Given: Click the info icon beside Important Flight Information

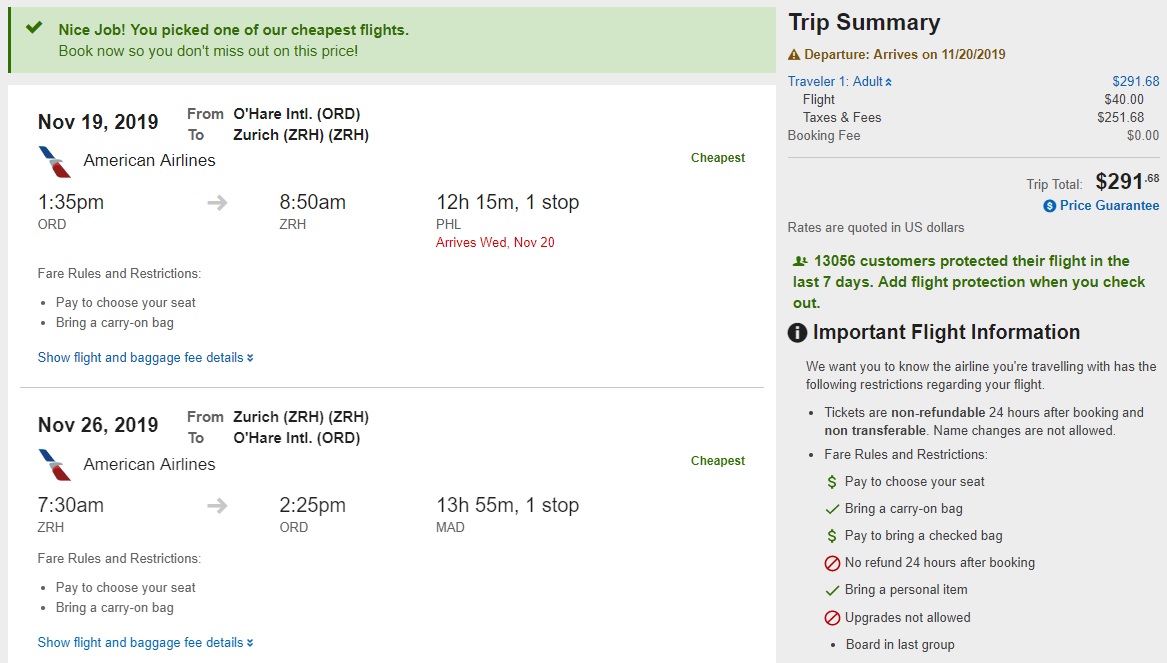Looking at the screenshot, I should click(797, 333).
